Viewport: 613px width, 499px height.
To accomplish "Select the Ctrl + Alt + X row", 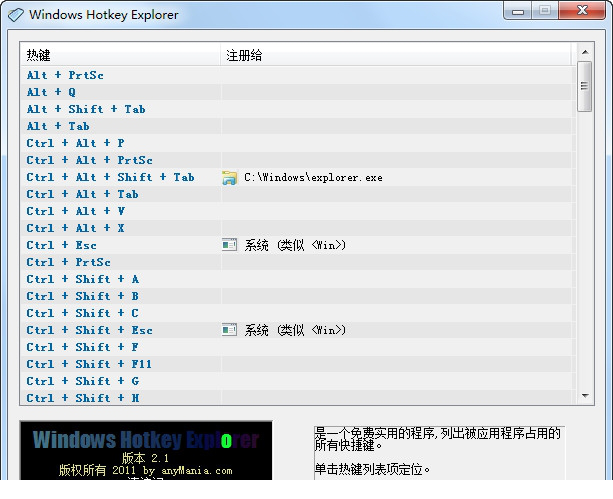I will pos(298,228).
